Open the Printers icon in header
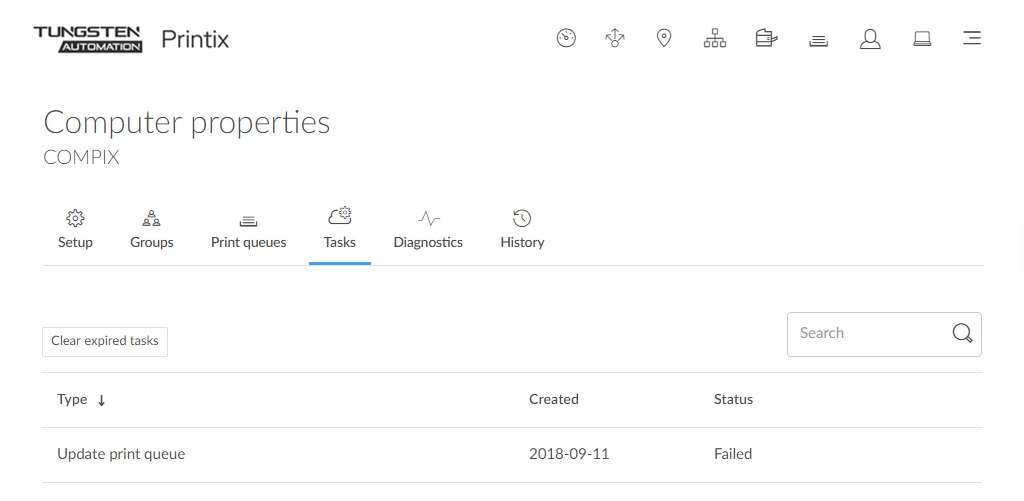Image resolution: width=1024 pixels, height=501 pixels. point(766,39)
